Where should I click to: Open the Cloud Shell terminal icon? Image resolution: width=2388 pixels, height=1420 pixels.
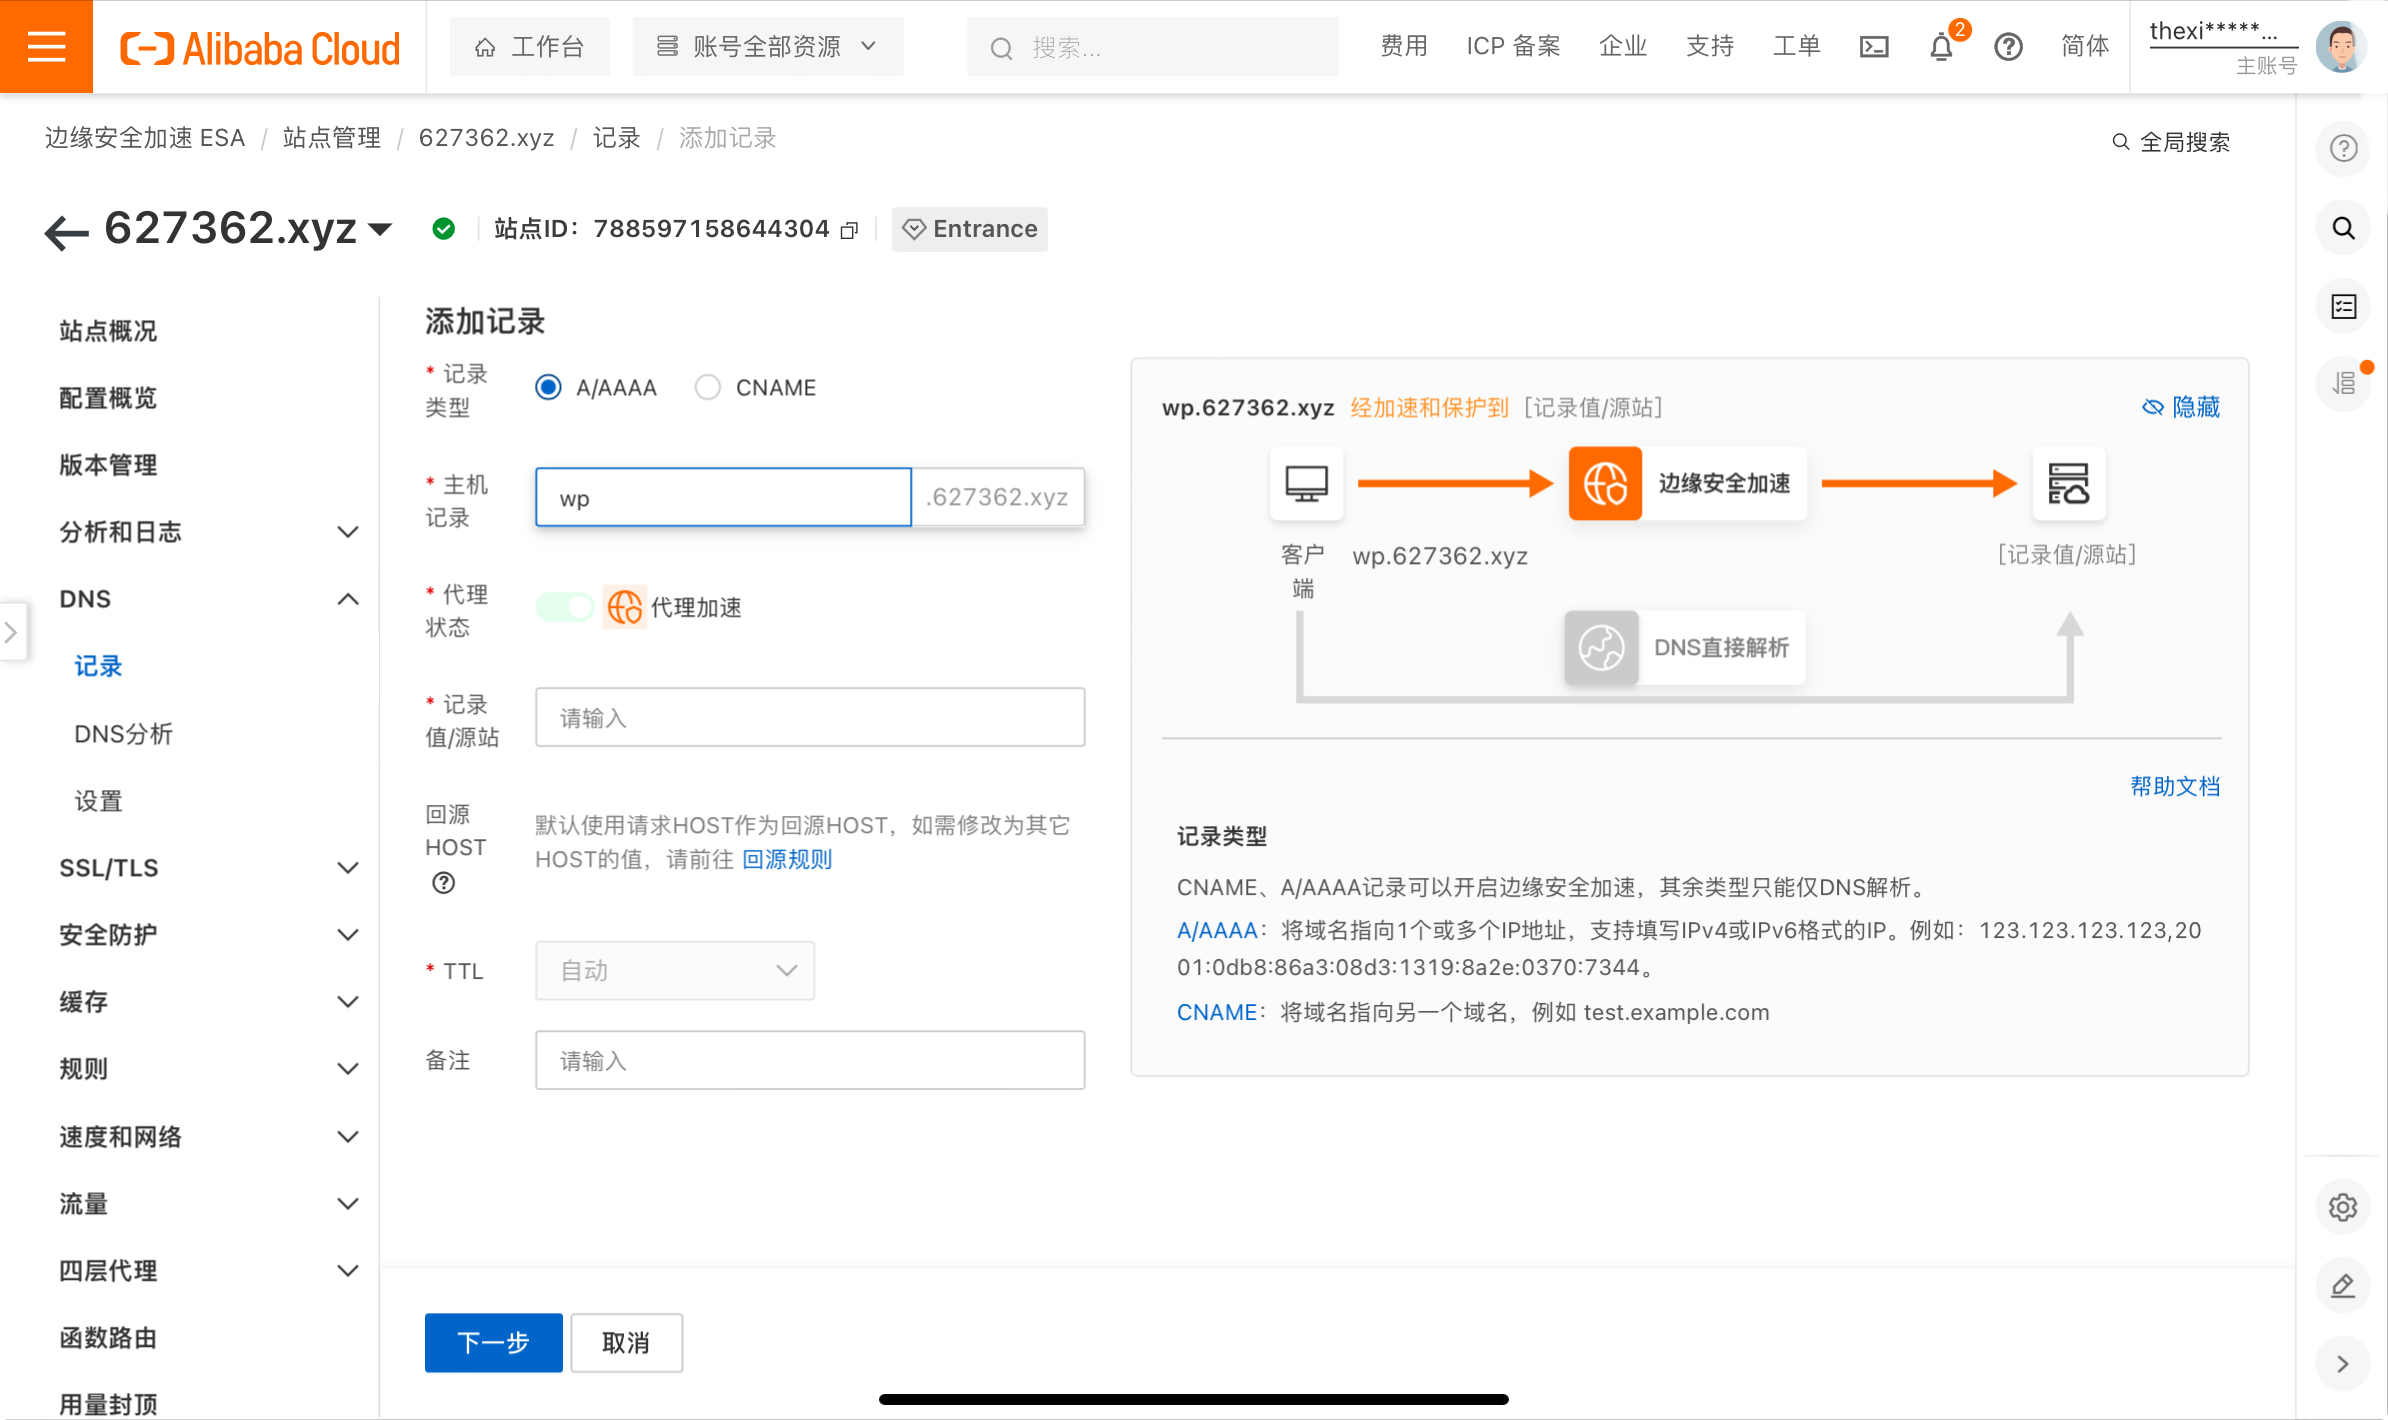pos(1873,47)
